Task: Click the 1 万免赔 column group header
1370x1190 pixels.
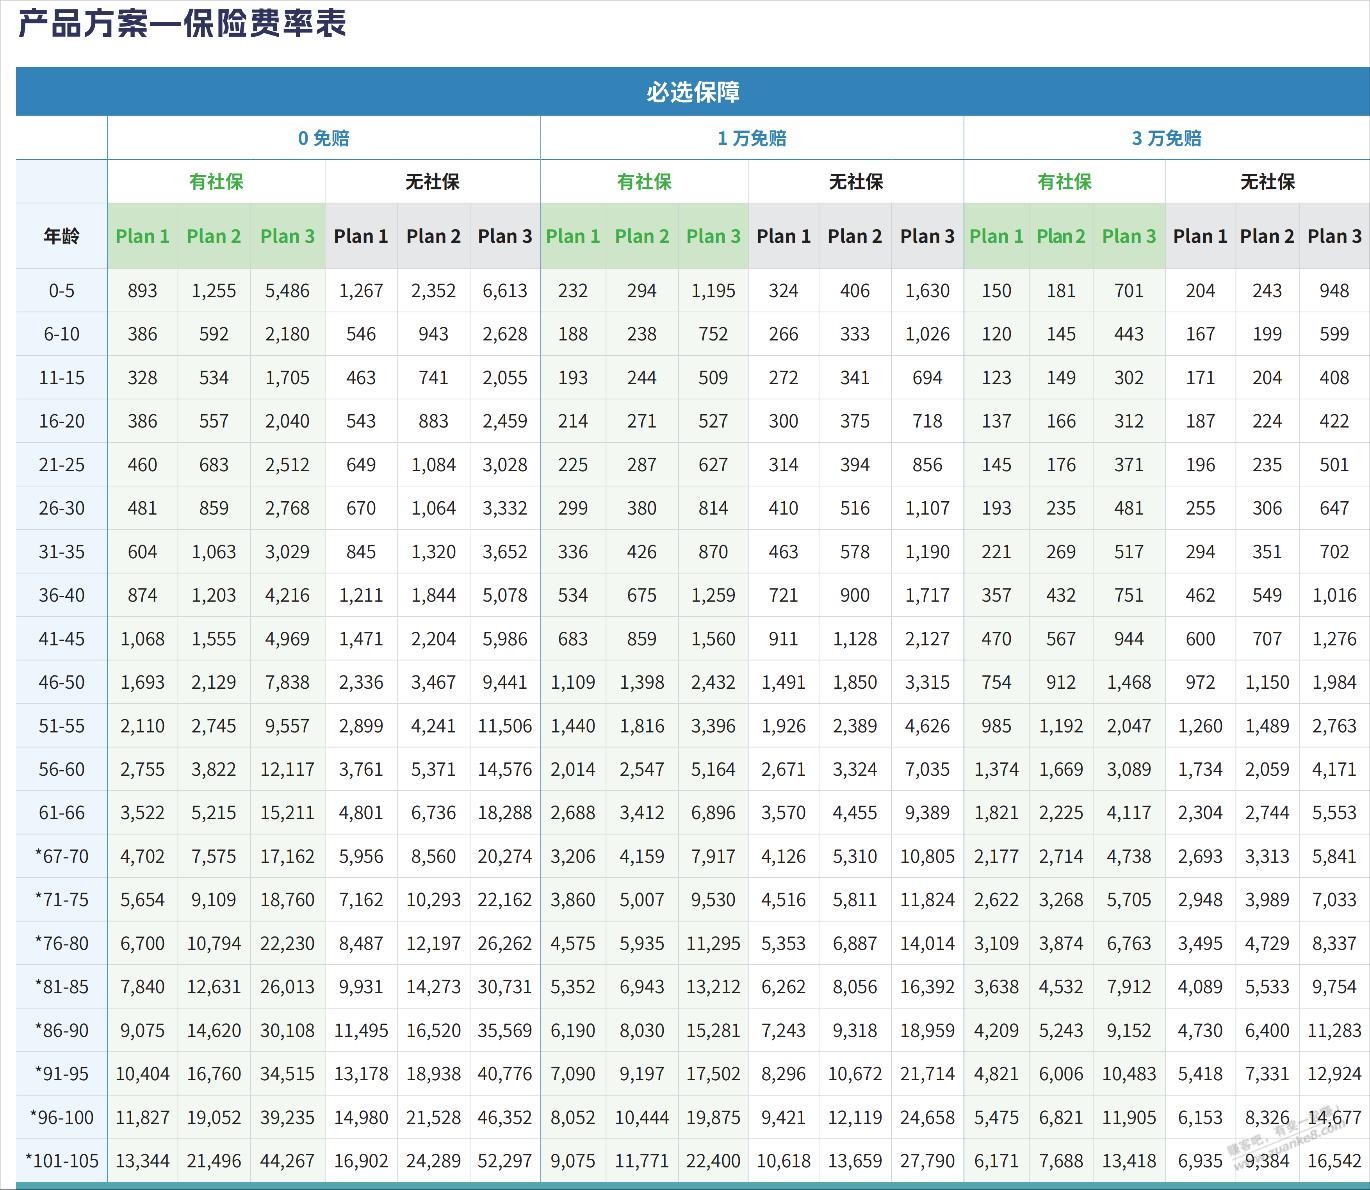Action: point(752,138)
